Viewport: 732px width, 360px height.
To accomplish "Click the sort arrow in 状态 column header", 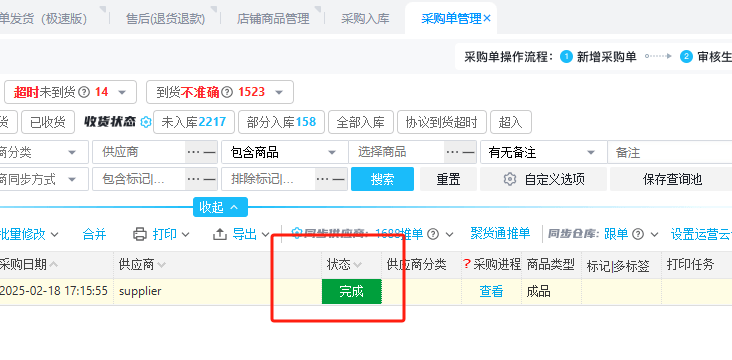I will pos(358,265).
